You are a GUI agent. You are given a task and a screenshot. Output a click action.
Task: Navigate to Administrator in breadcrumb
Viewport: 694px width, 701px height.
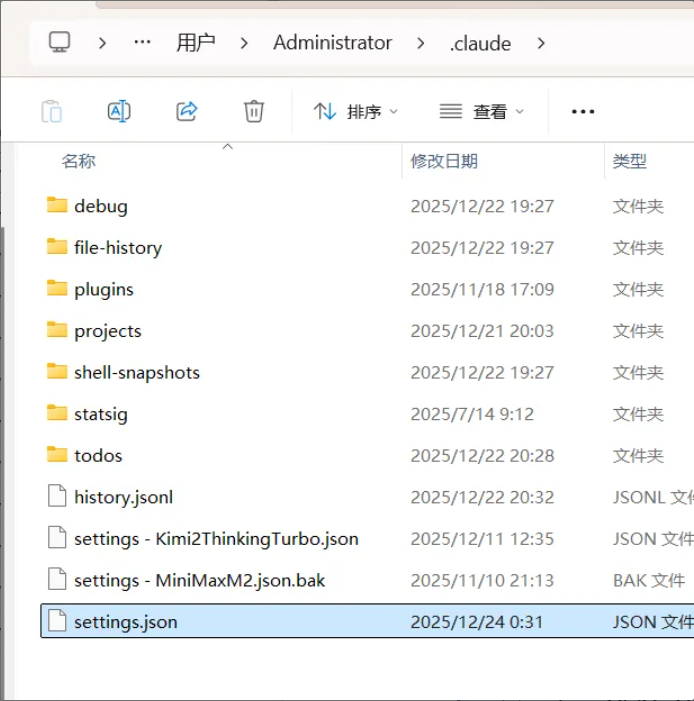point(333,43)
